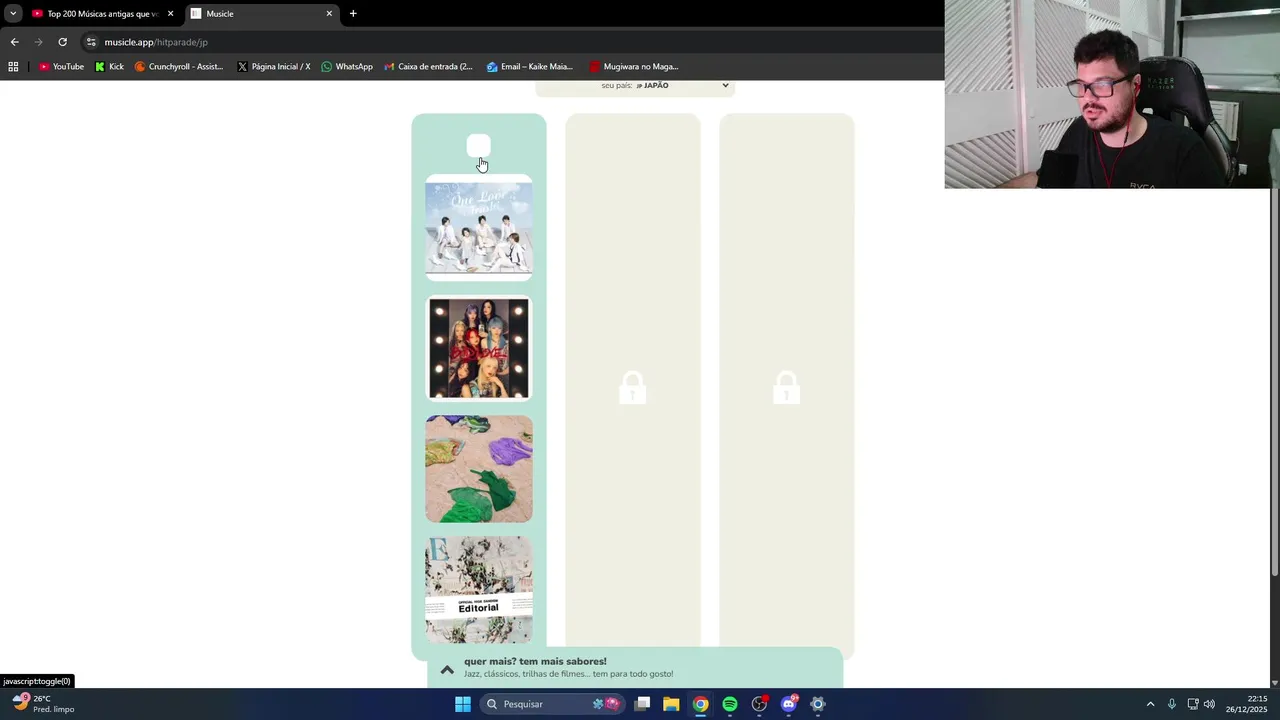Click the locked middle column padlock
This screenshot has width=1280, height=720.
[x=632, y=387]
